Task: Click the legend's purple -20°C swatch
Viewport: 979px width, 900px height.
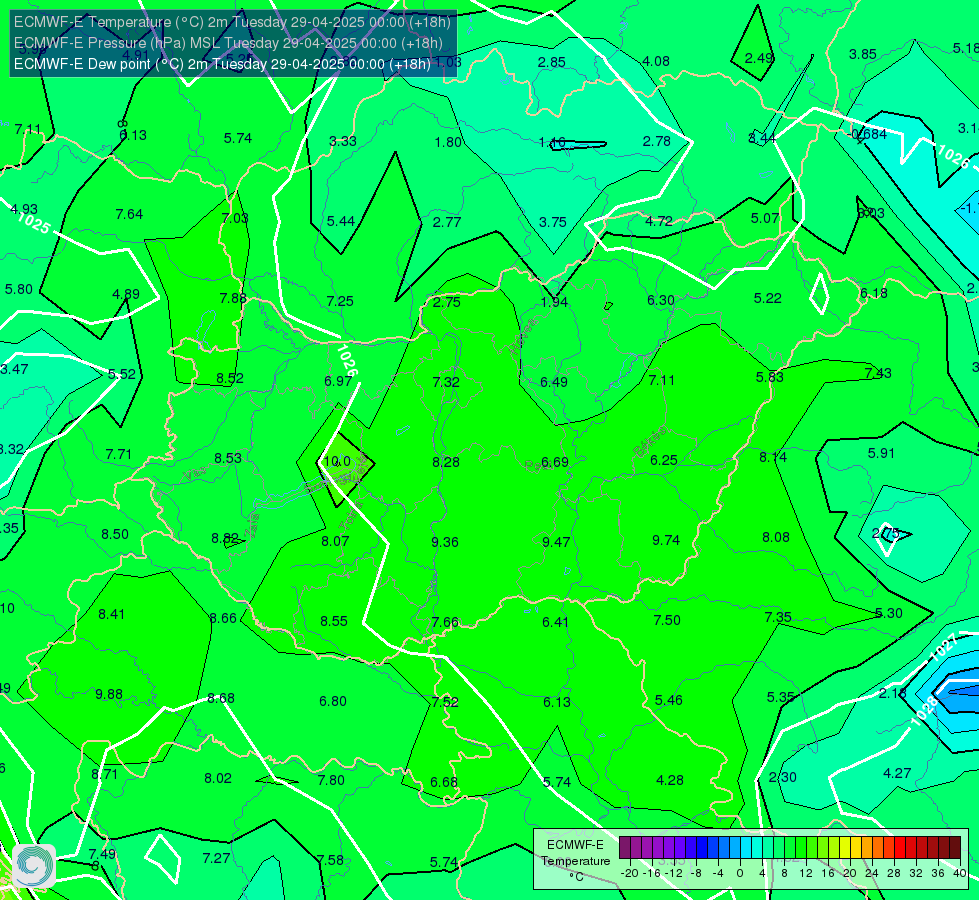Action: coord(625,848)
